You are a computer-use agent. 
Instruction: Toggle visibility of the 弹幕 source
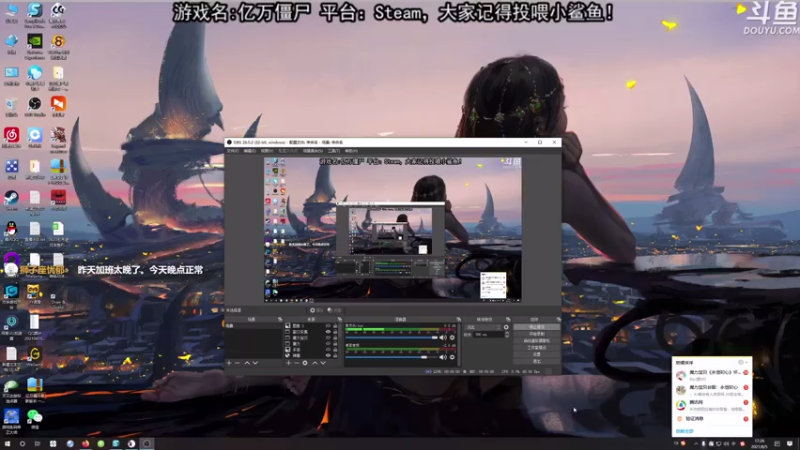click(328, 356)
